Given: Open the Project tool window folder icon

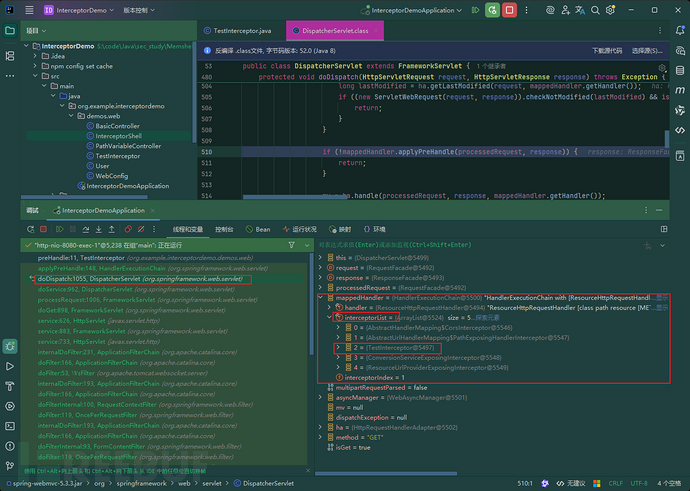Looking at the screenshot, I should coord(8,30).
